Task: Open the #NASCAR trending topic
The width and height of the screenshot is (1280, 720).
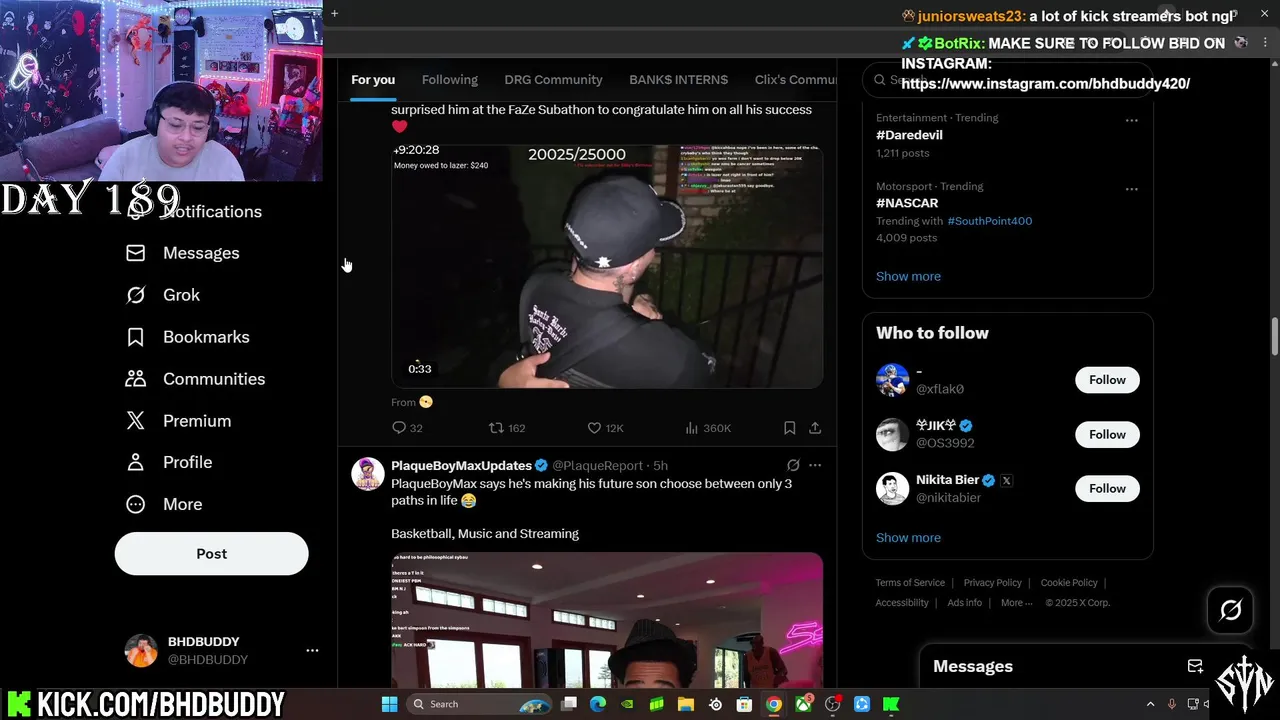Action: (907, 203)
